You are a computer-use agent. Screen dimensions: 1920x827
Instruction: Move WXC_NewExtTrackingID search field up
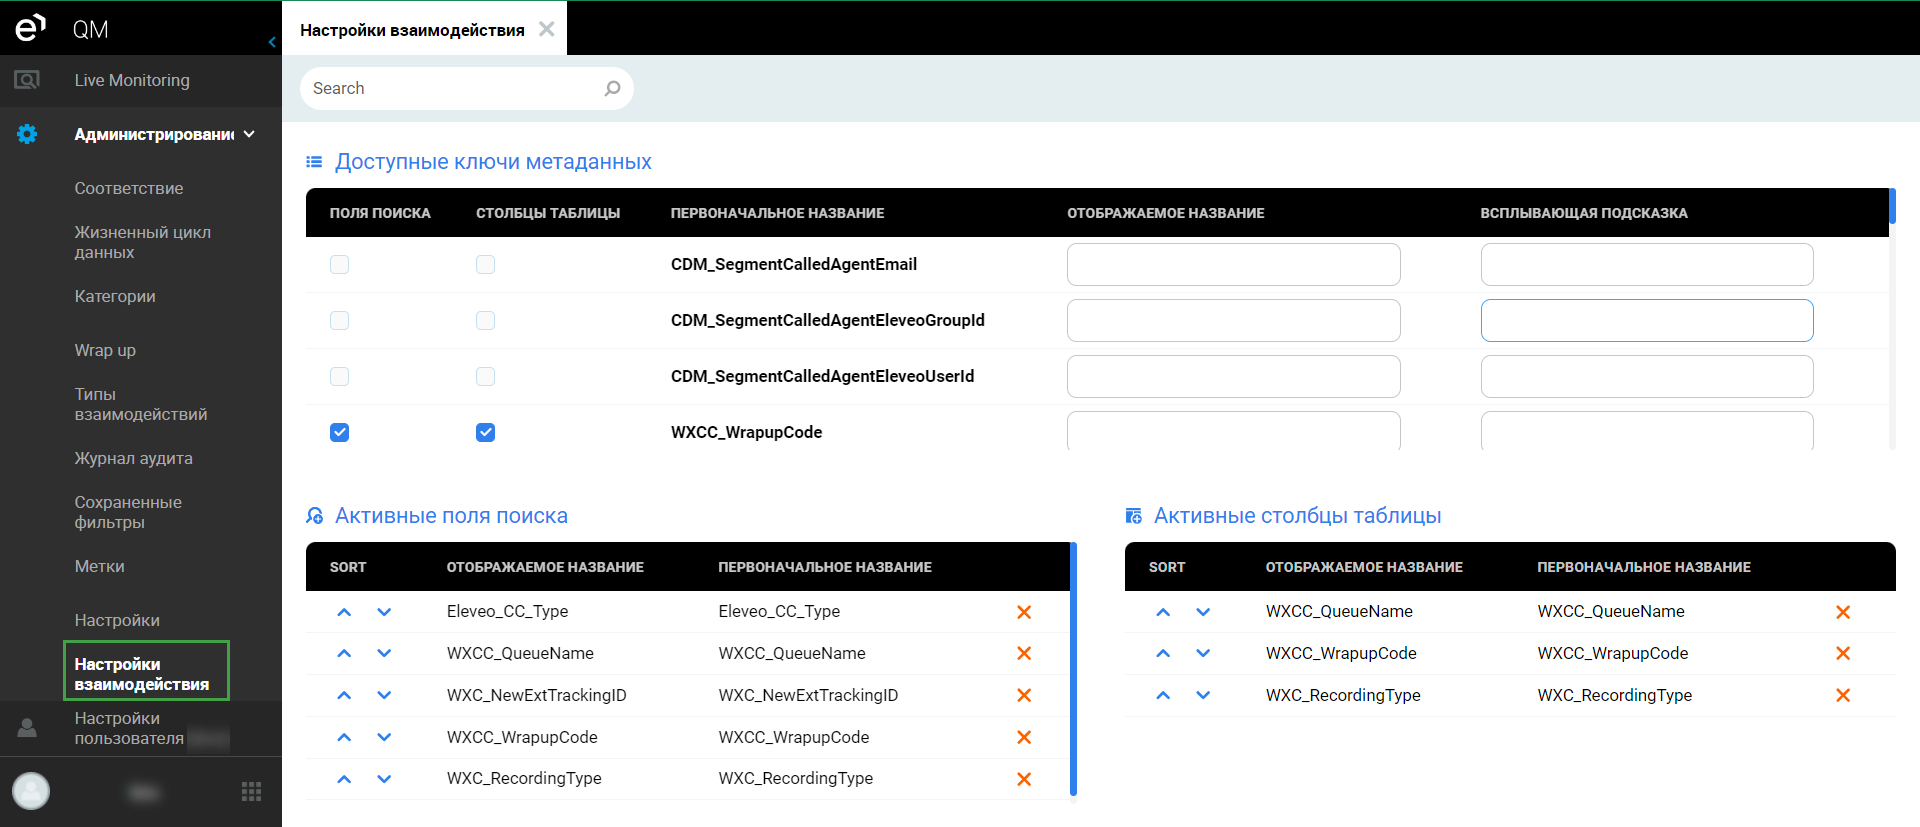(x=344, y=695)
